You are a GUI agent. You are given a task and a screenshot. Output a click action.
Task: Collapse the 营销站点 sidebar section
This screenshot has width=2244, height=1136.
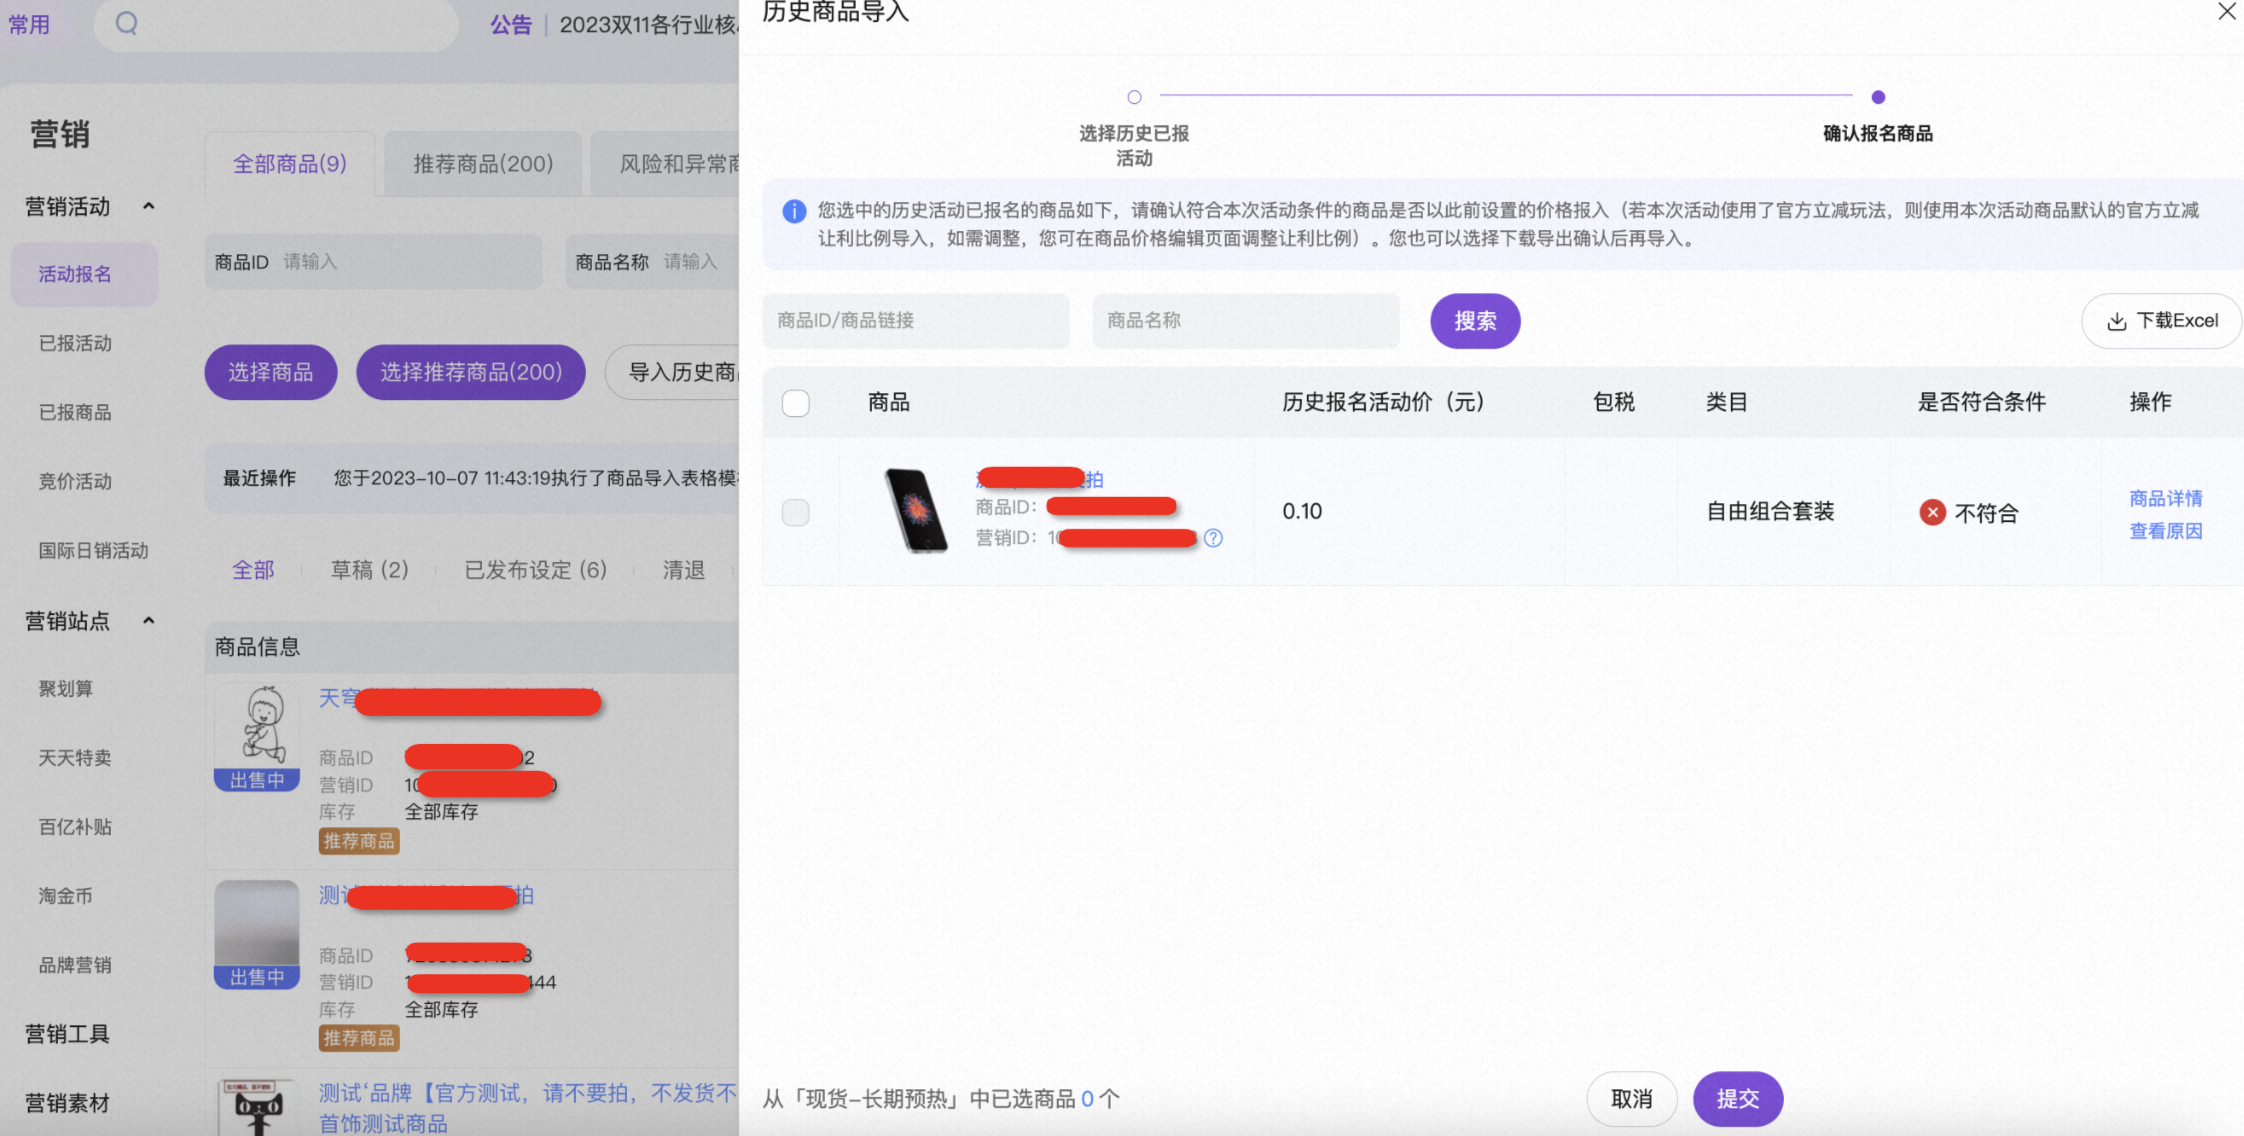[x=149, y=621]
